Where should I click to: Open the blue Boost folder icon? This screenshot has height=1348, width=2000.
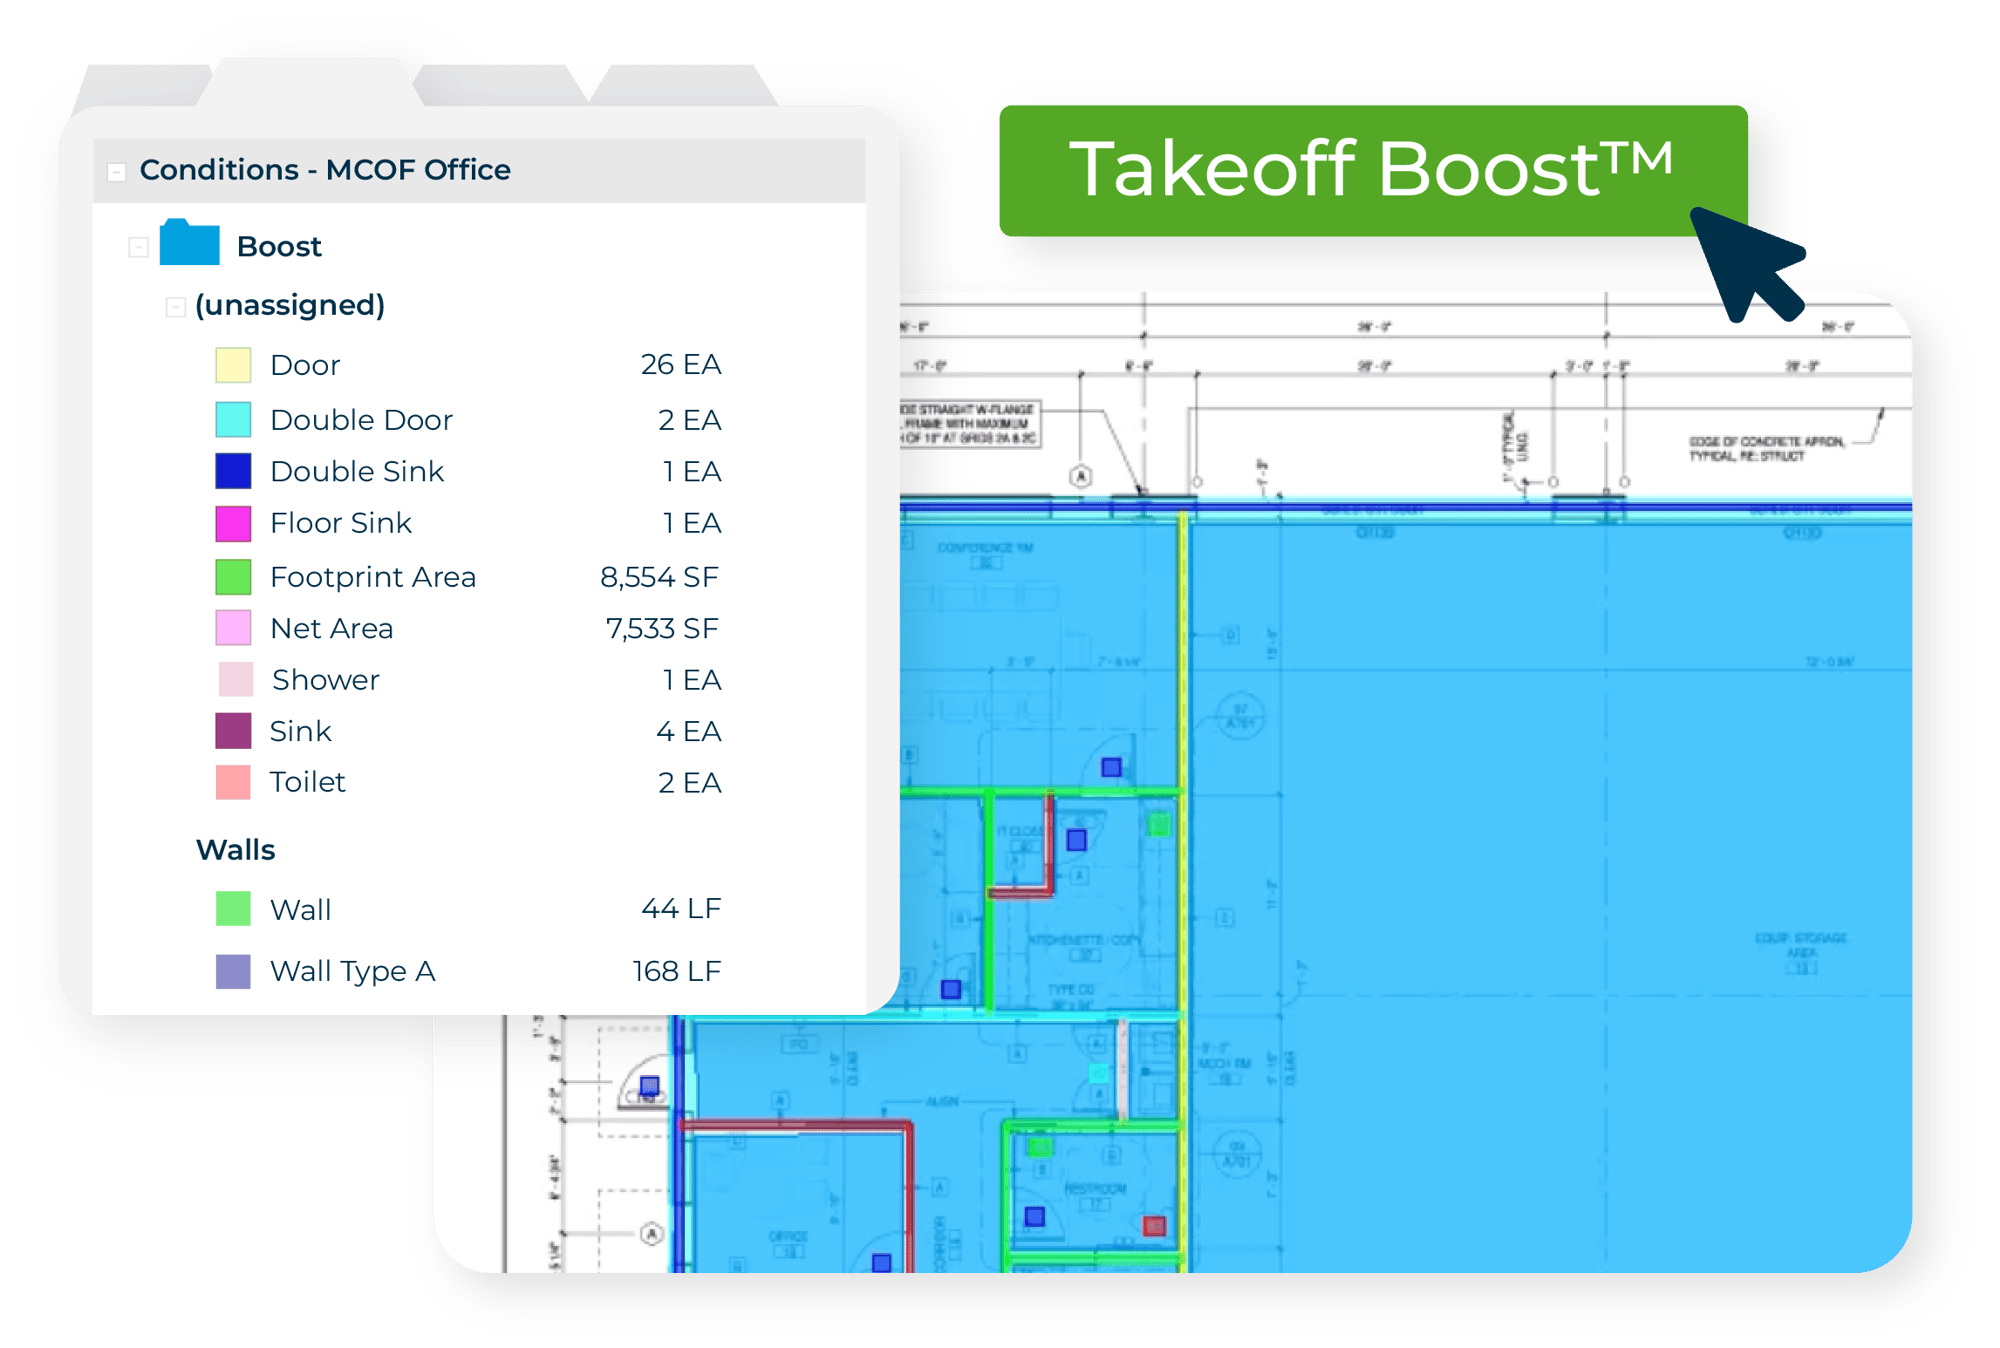coord(189,242)
